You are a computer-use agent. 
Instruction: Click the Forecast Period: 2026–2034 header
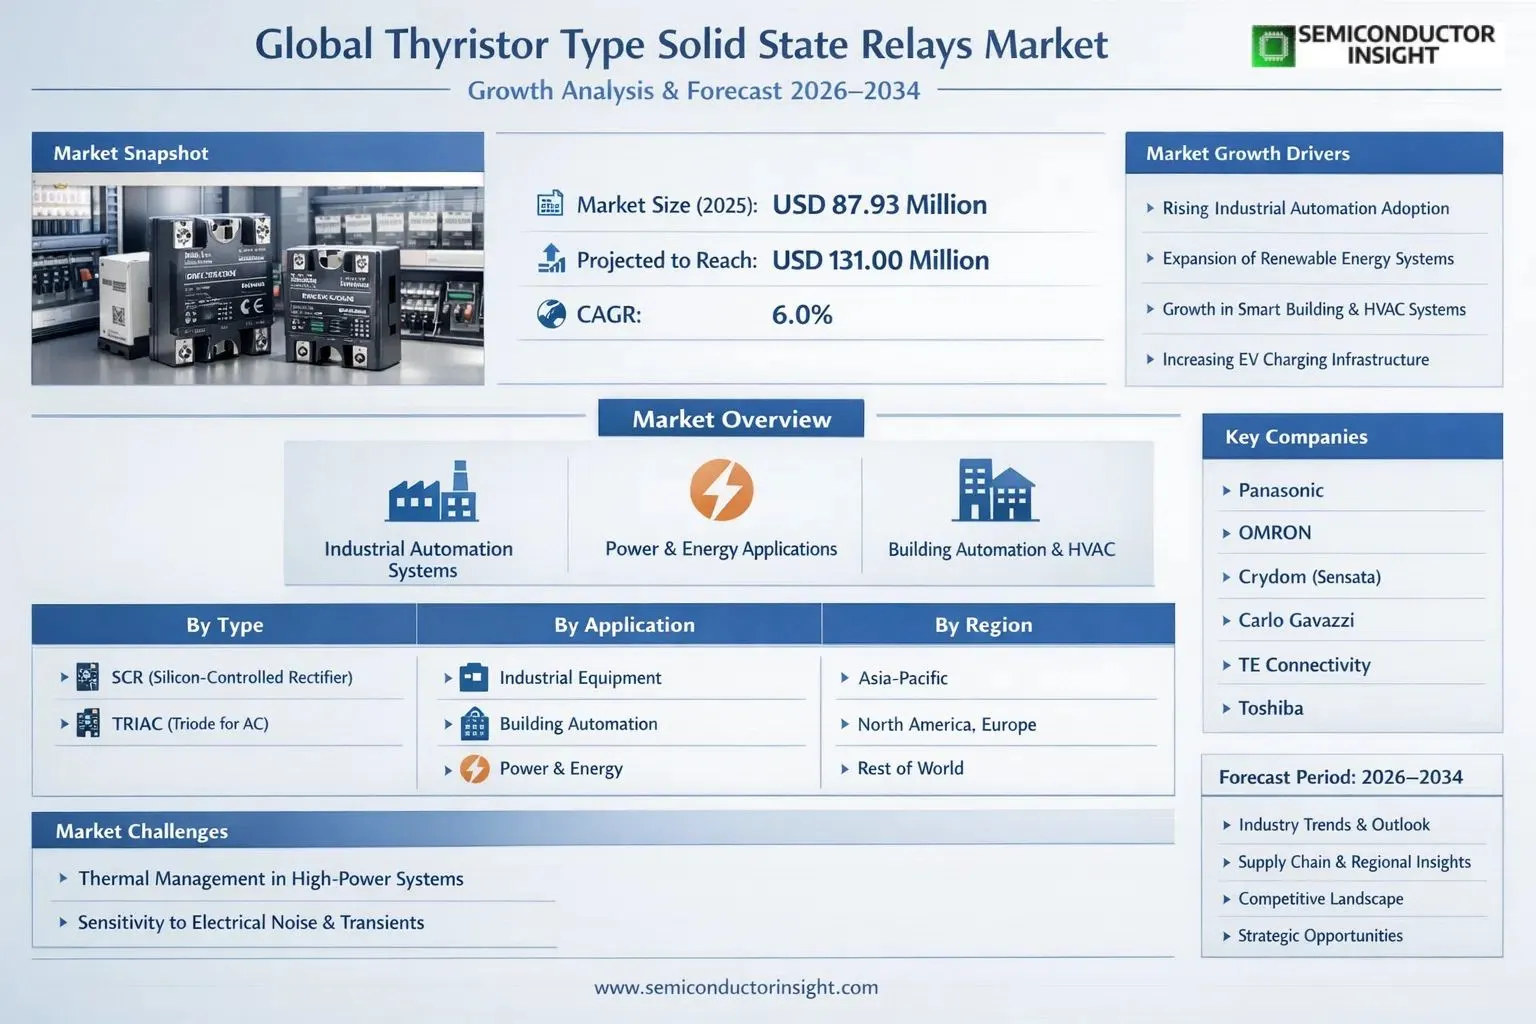pos(1352,777)
